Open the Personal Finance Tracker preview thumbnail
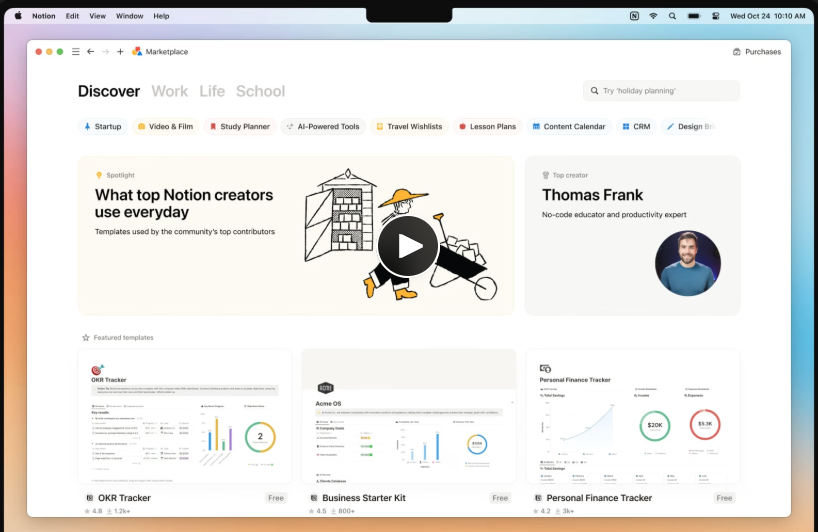 coord(633,417)
